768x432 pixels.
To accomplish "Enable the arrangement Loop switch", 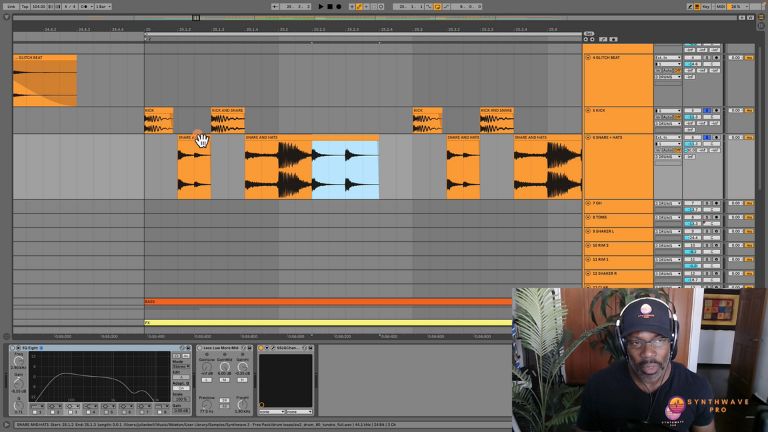I will [x=437, y=6].
